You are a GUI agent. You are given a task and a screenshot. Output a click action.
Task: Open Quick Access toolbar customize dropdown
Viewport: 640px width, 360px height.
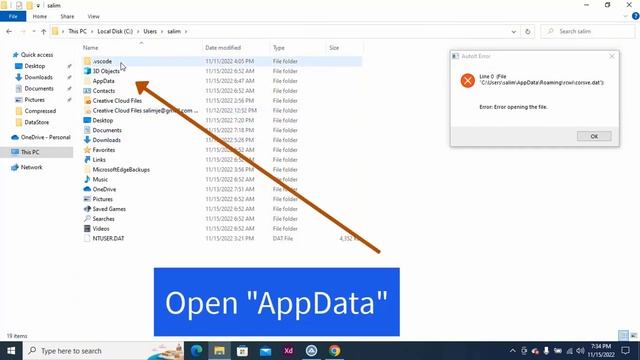coord(38,5)
